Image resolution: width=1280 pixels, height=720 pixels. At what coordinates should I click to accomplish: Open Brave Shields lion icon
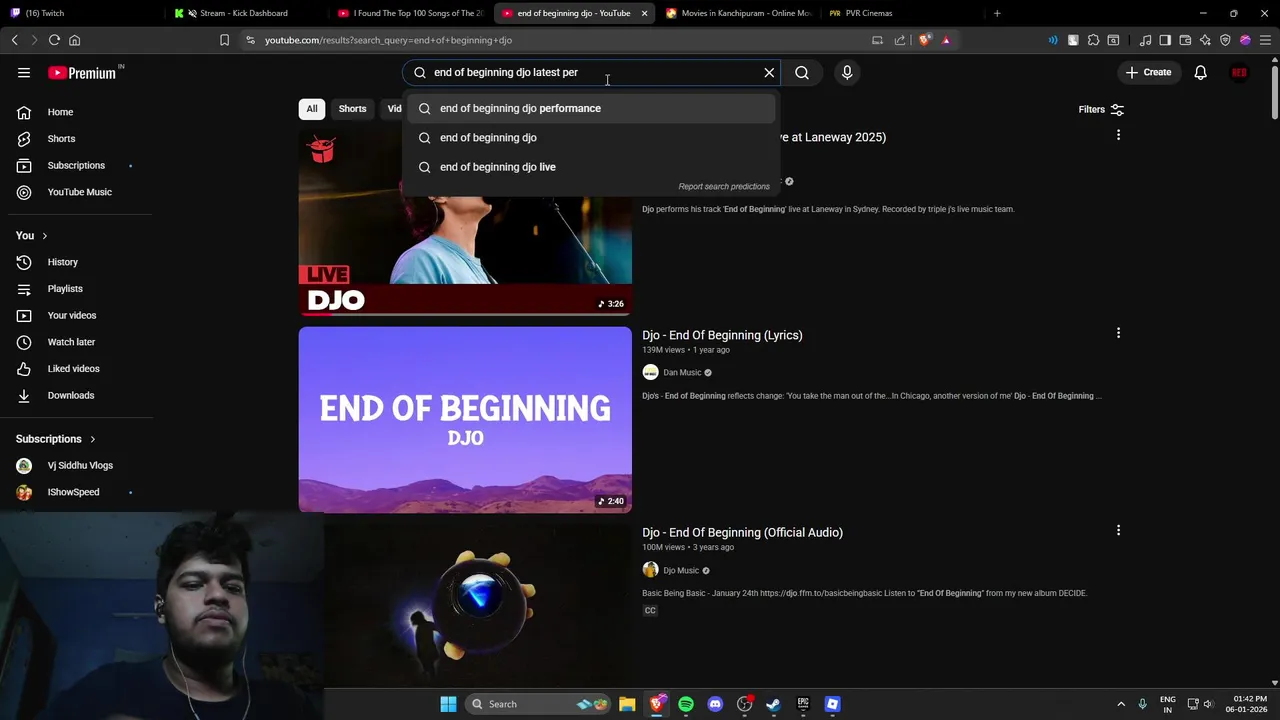click(x=924, y=40)
